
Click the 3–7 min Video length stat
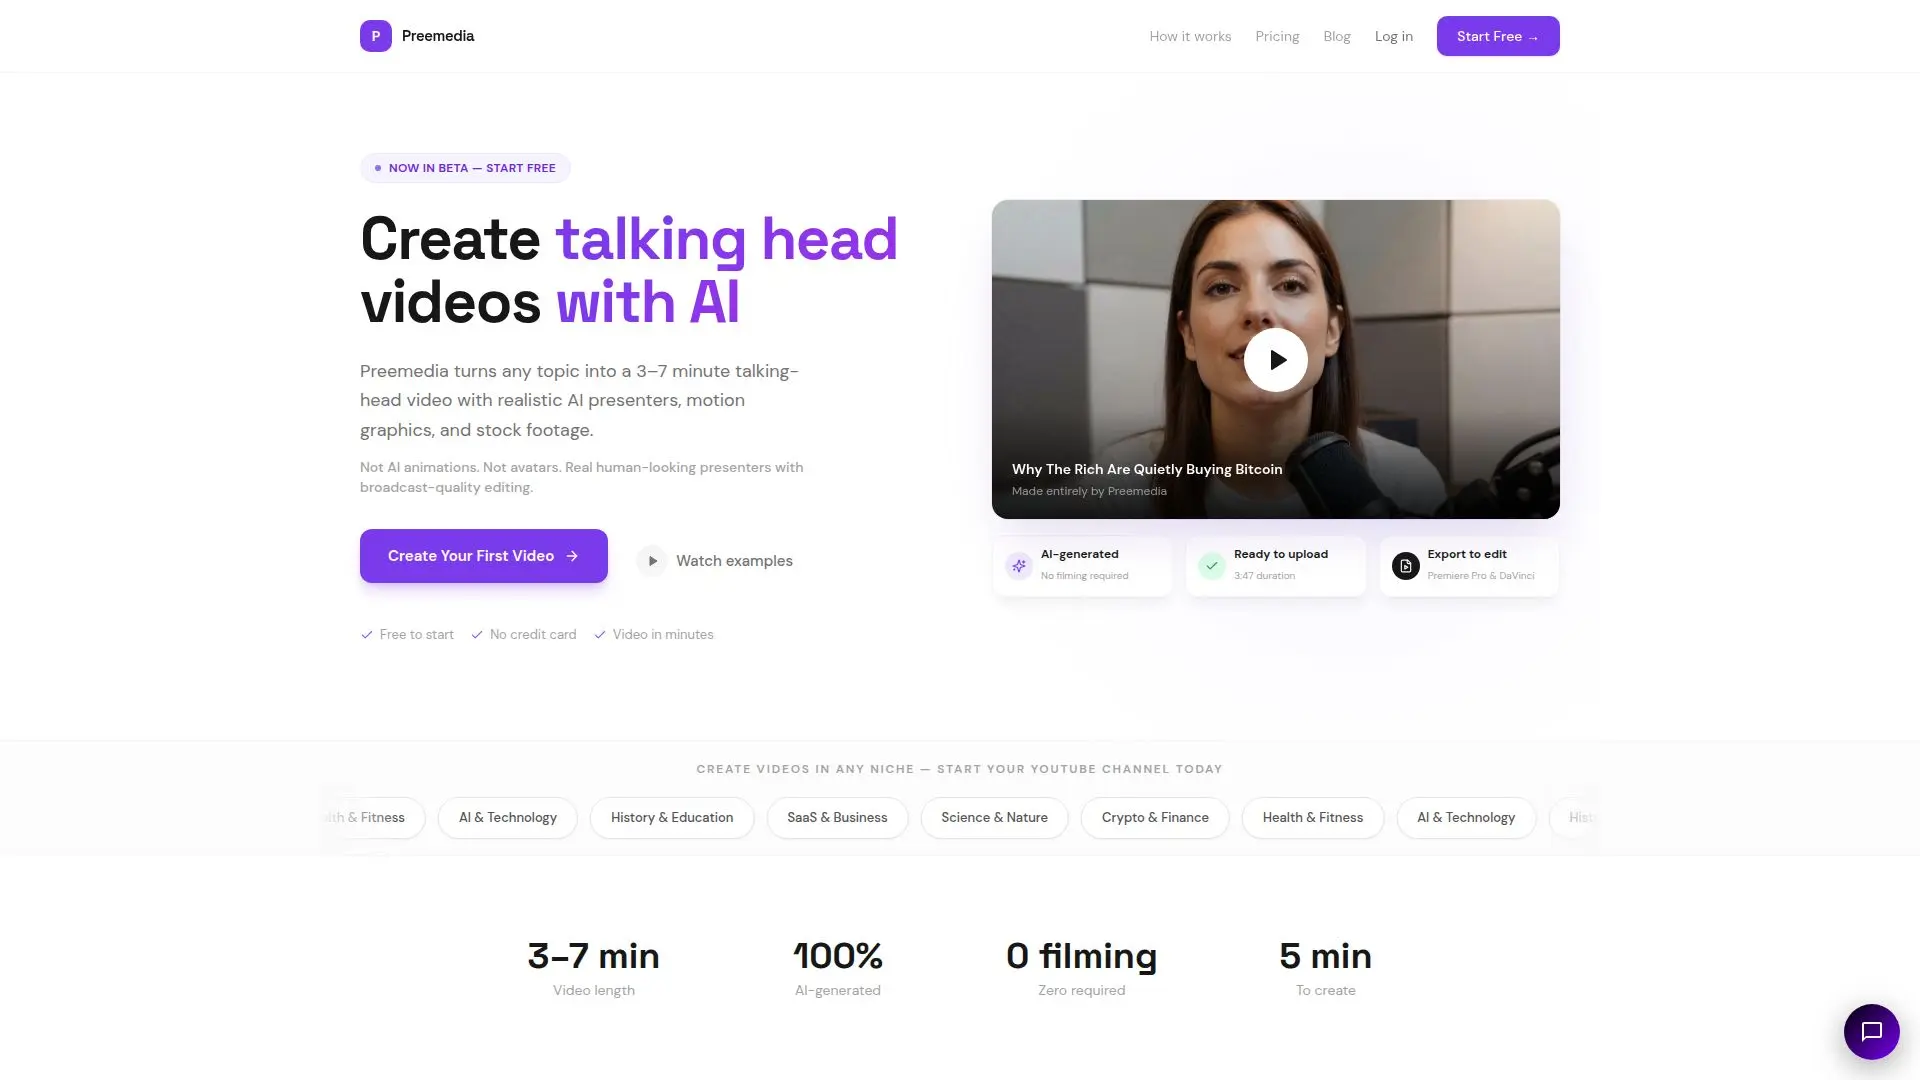pos(594,968)
